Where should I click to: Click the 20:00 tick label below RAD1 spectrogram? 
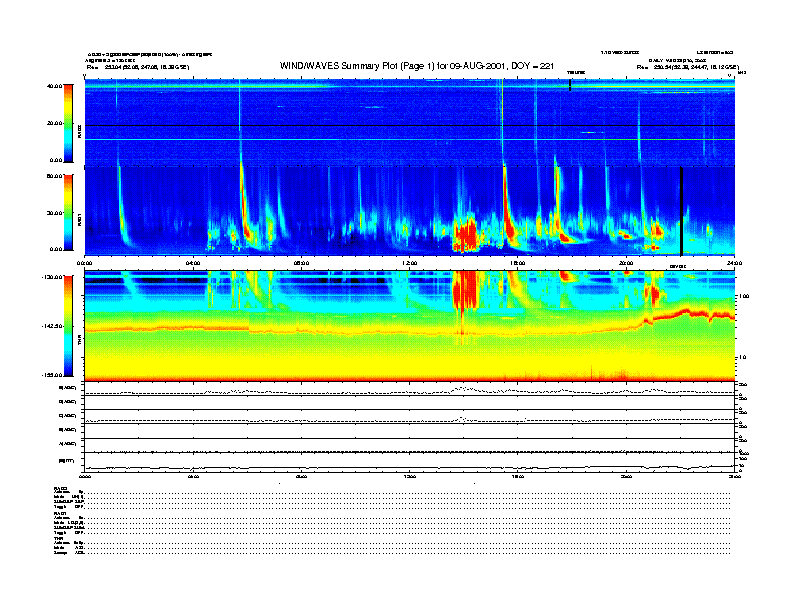tap(626, 263)
